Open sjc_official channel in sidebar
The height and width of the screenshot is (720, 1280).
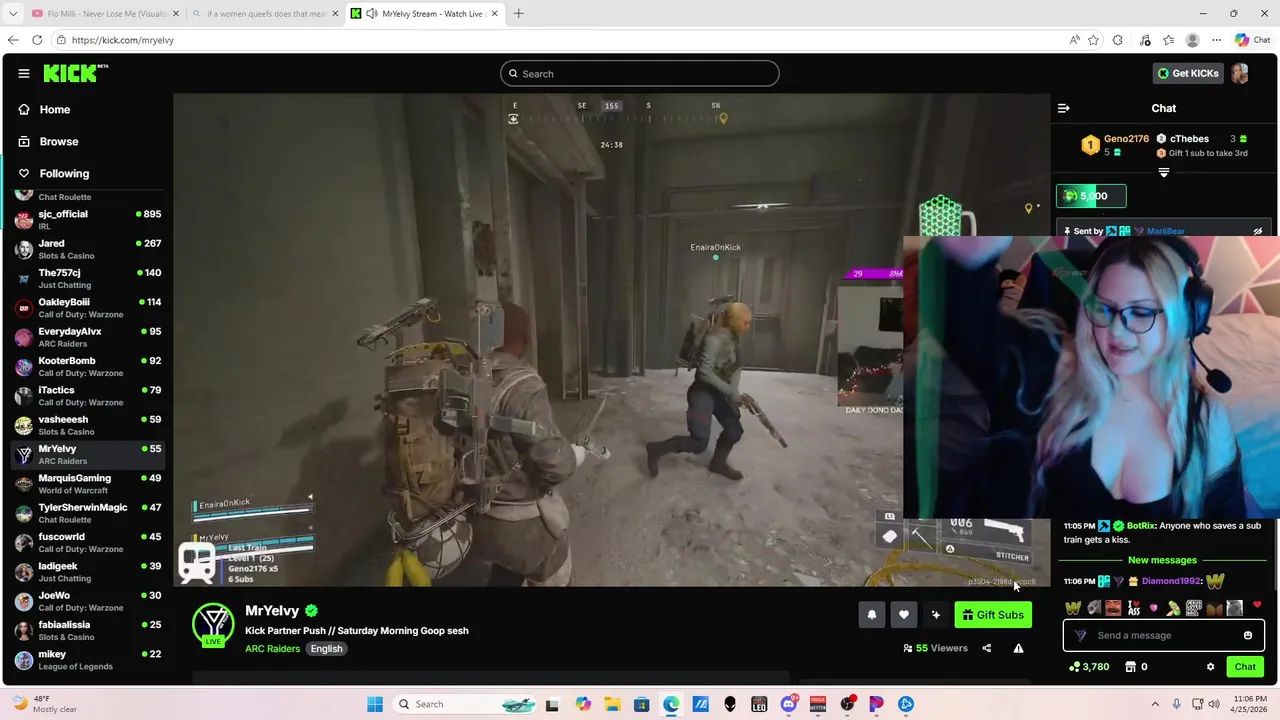click(x=87, y=220)
